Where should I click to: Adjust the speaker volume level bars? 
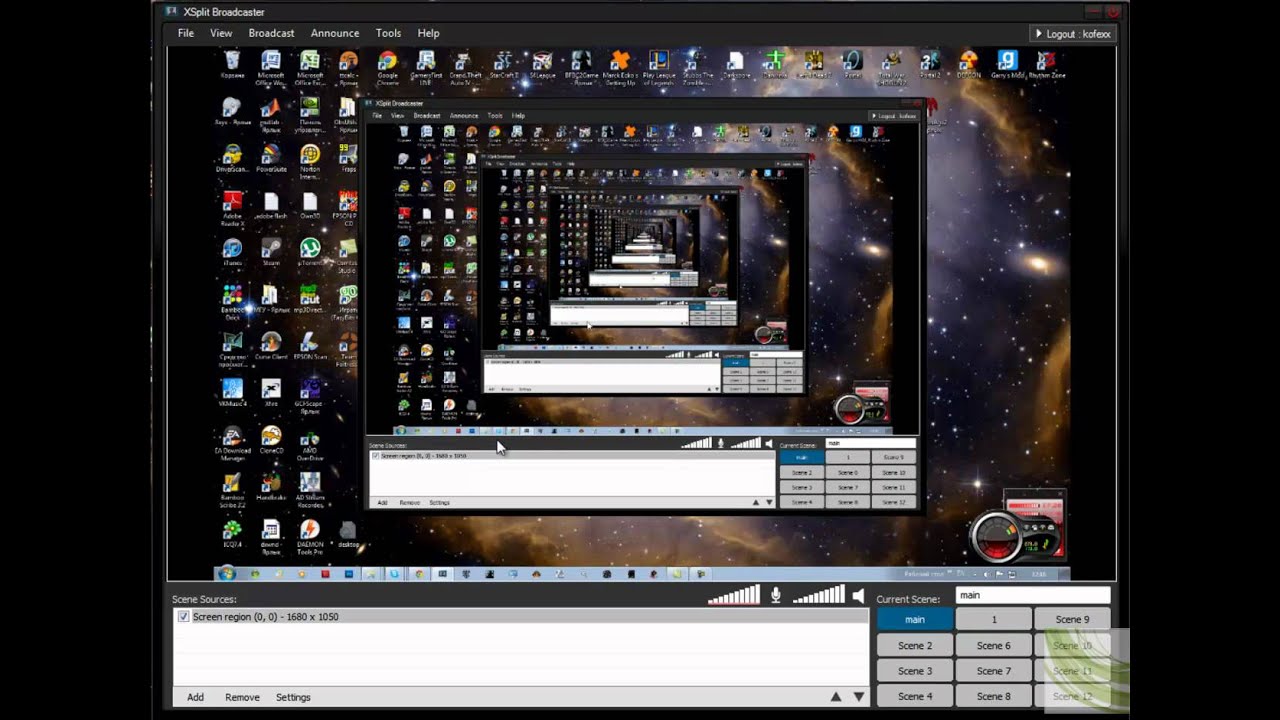click(818, 596)
